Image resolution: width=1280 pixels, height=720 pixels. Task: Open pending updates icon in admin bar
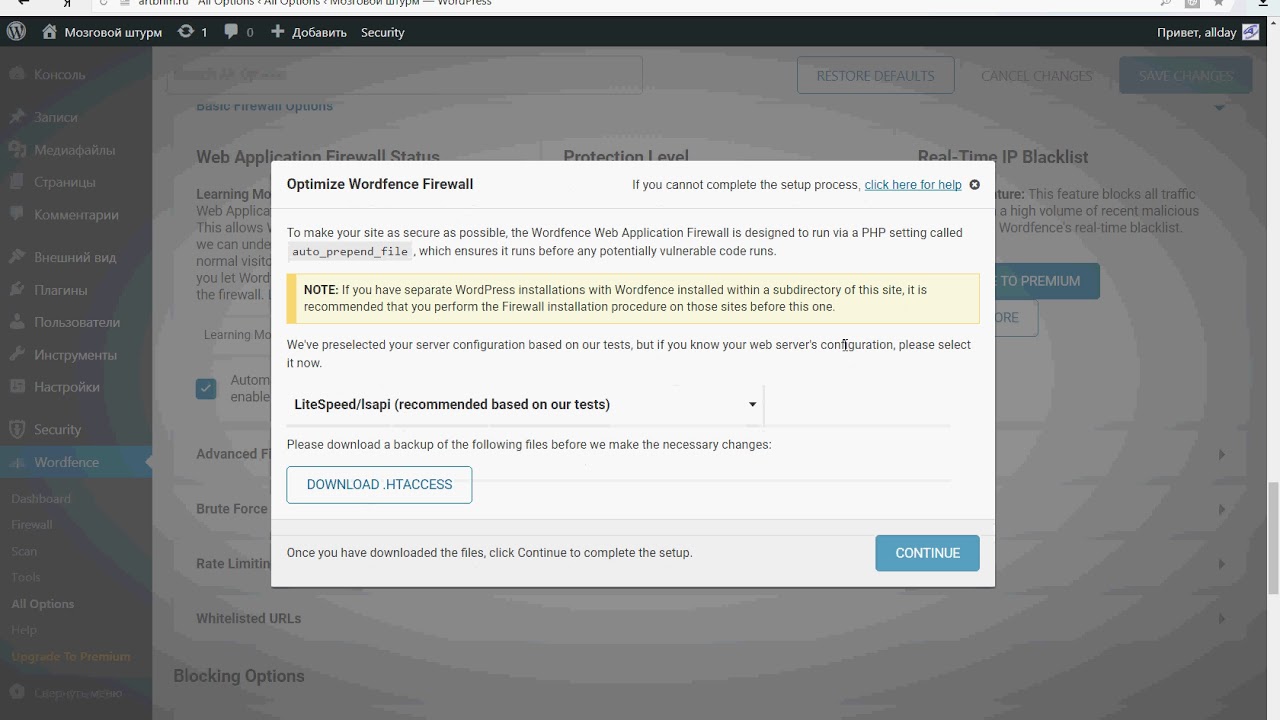click(186, 32)
